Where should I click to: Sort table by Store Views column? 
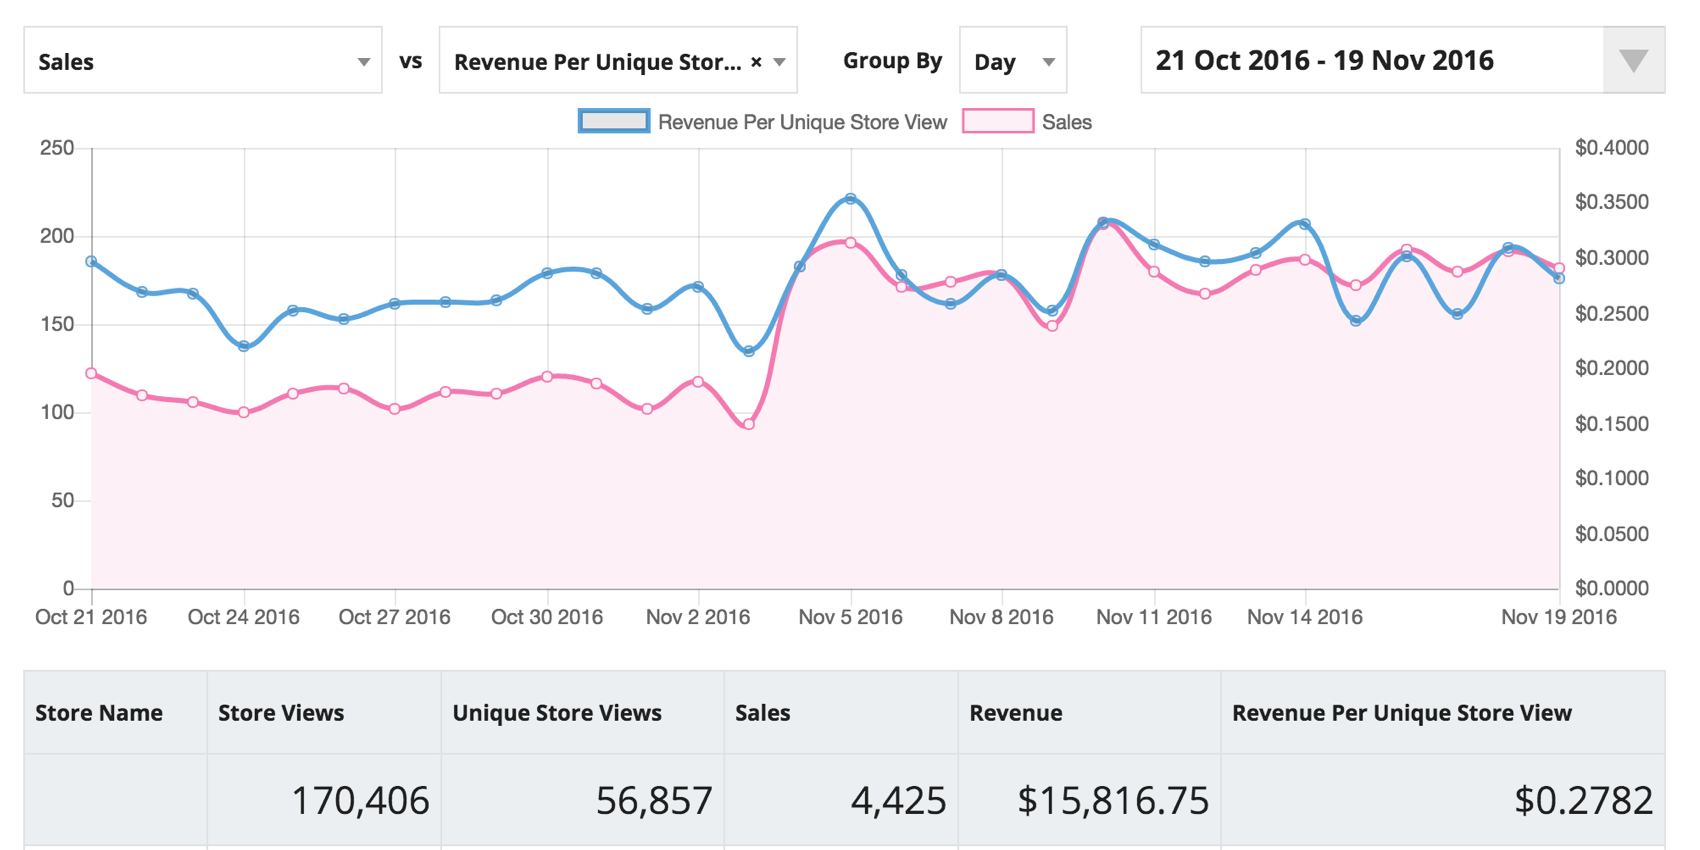[x=281, y=713]
